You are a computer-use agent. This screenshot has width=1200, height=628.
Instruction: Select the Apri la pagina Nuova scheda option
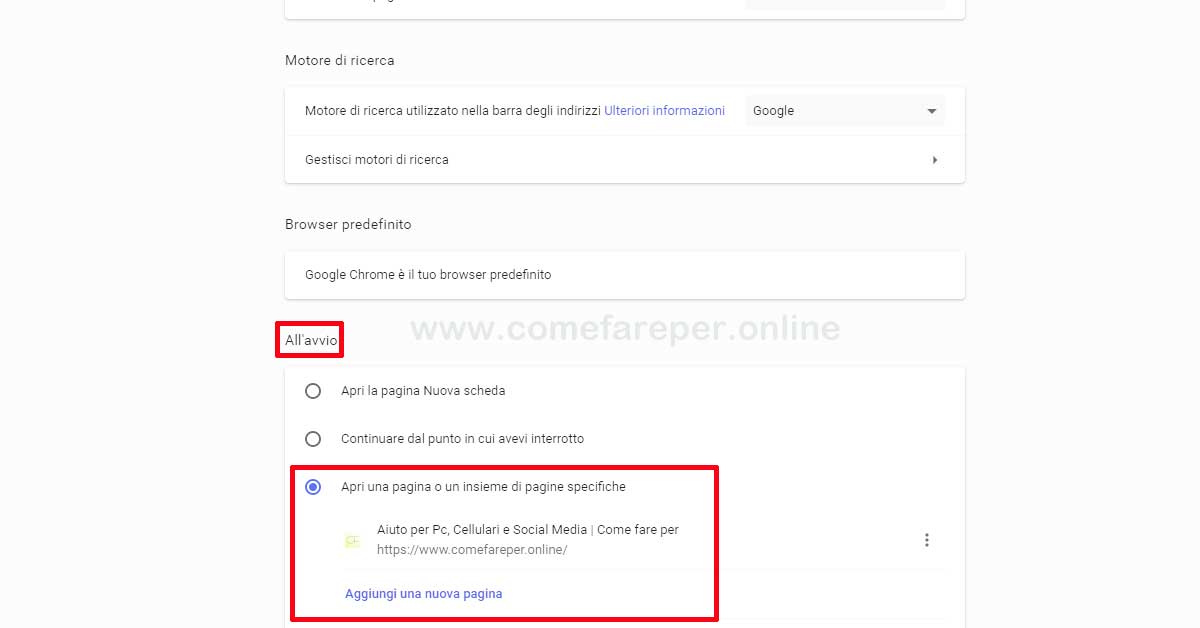tap(312, 391)
